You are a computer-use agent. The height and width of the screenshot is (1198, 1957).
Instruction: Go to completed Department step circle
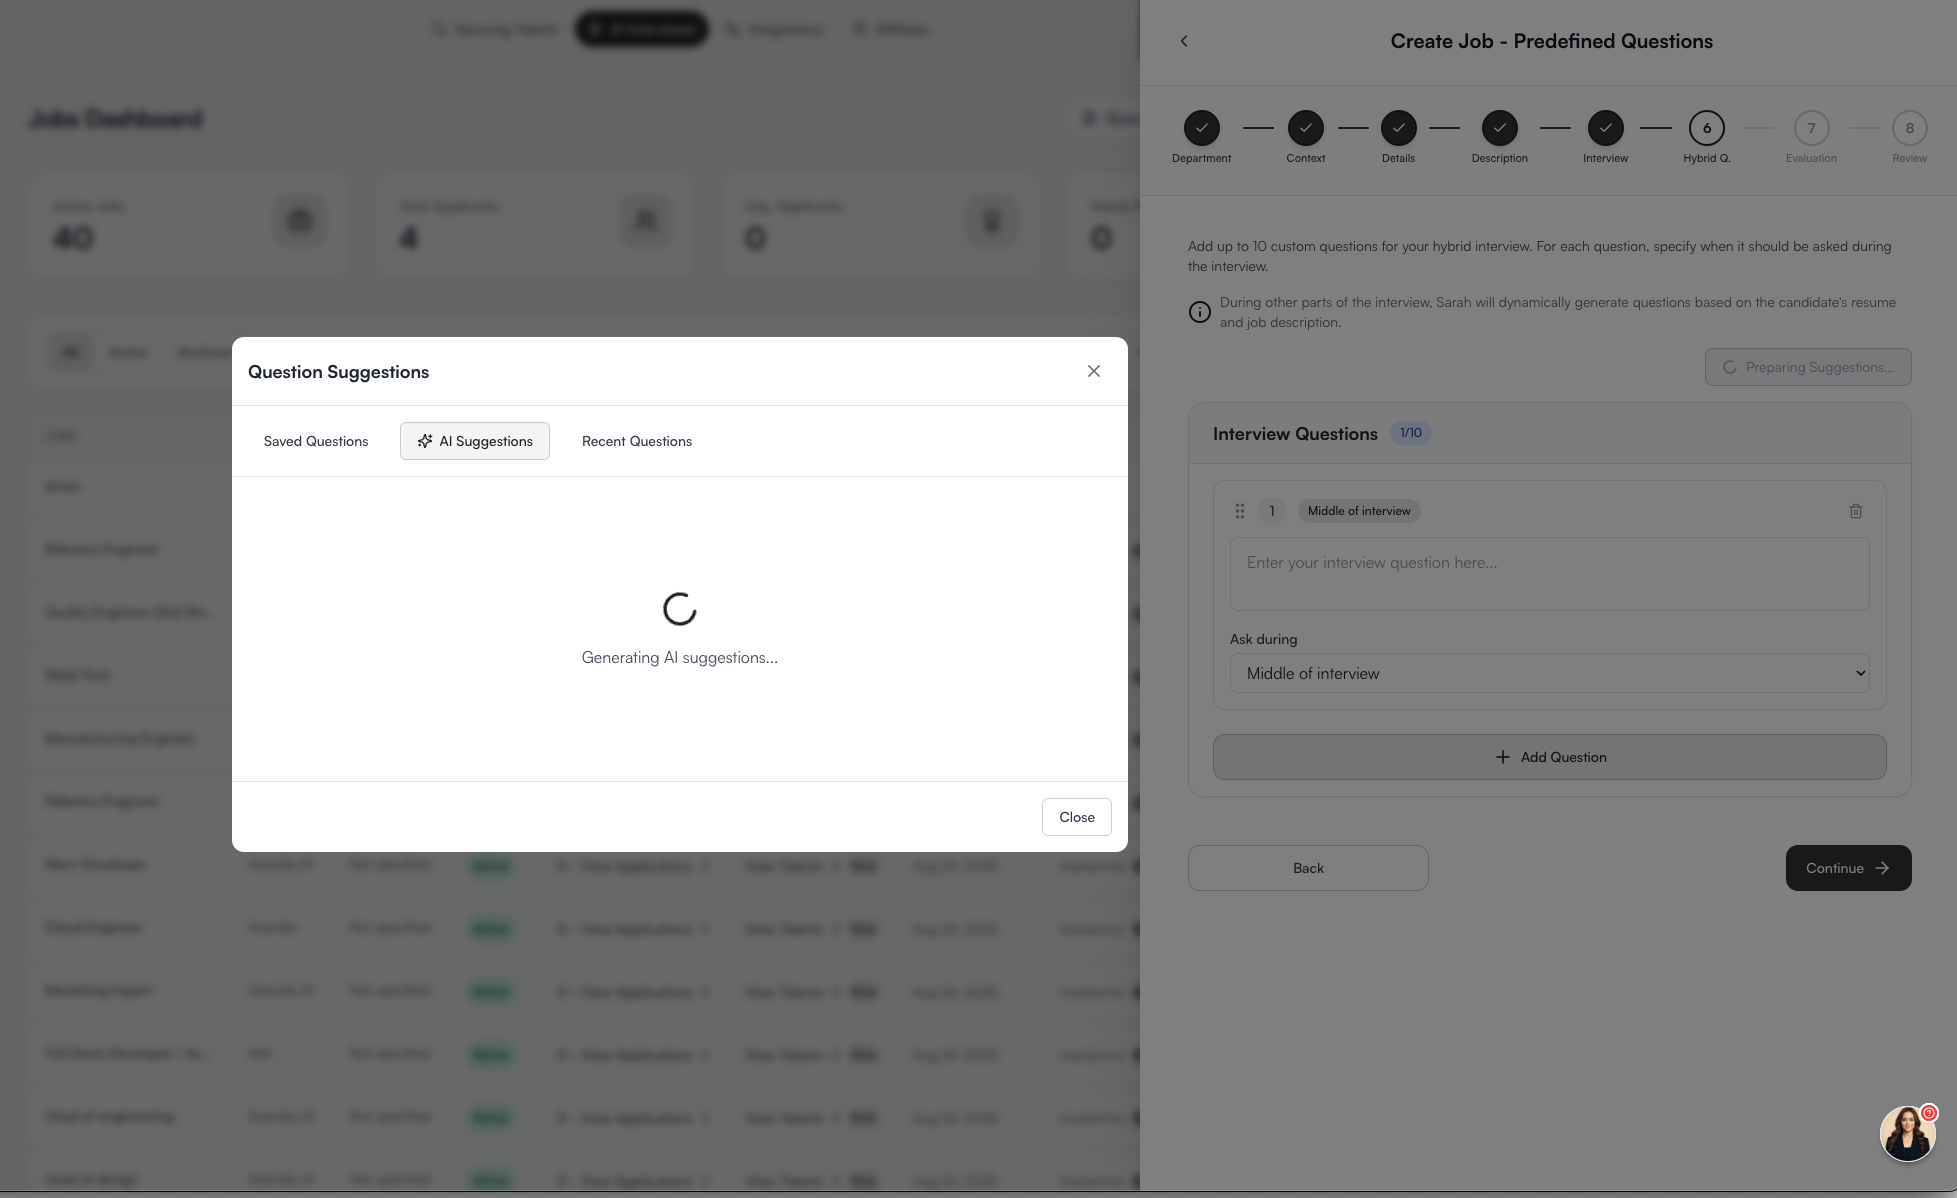pyautogui.click(x=1201, y=128)
